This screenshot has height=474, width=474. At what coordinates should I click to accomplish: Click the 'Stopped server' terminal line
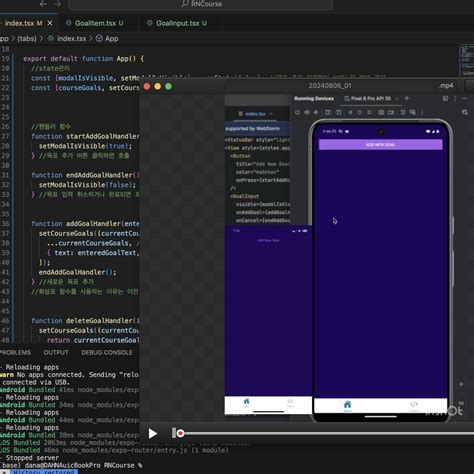32,458
